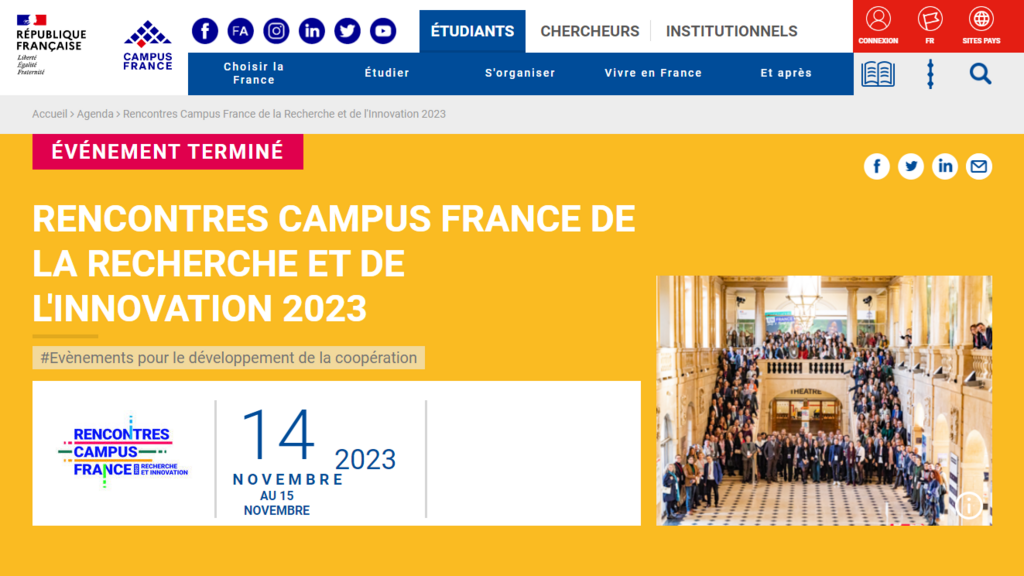Open the Choisir la France menu
The image size is (1024, 576).
pyautogui.click(x=254, y=73)
